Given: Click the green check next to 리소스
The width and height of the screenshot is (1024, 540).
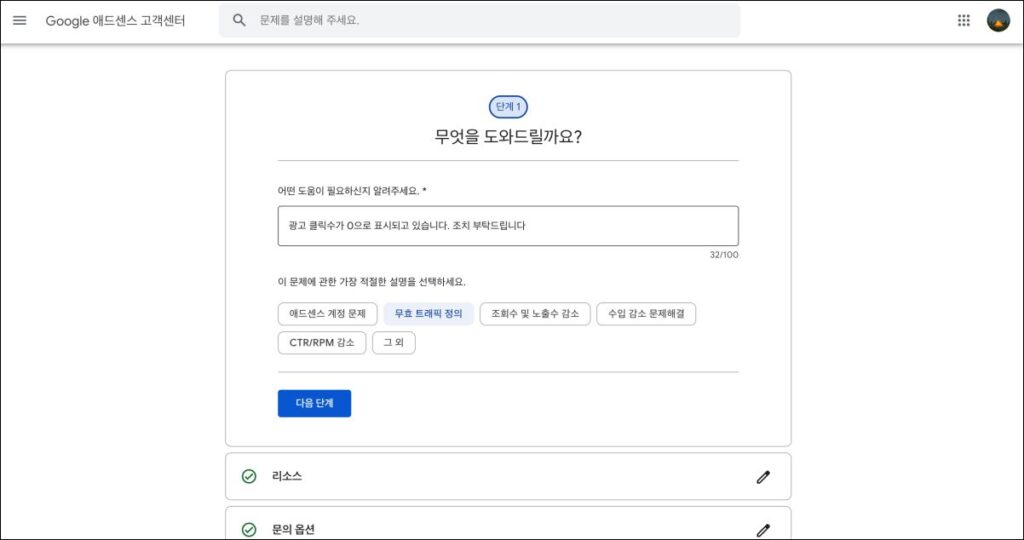Looking at the screenshot, I should click(x=249, y=477).
